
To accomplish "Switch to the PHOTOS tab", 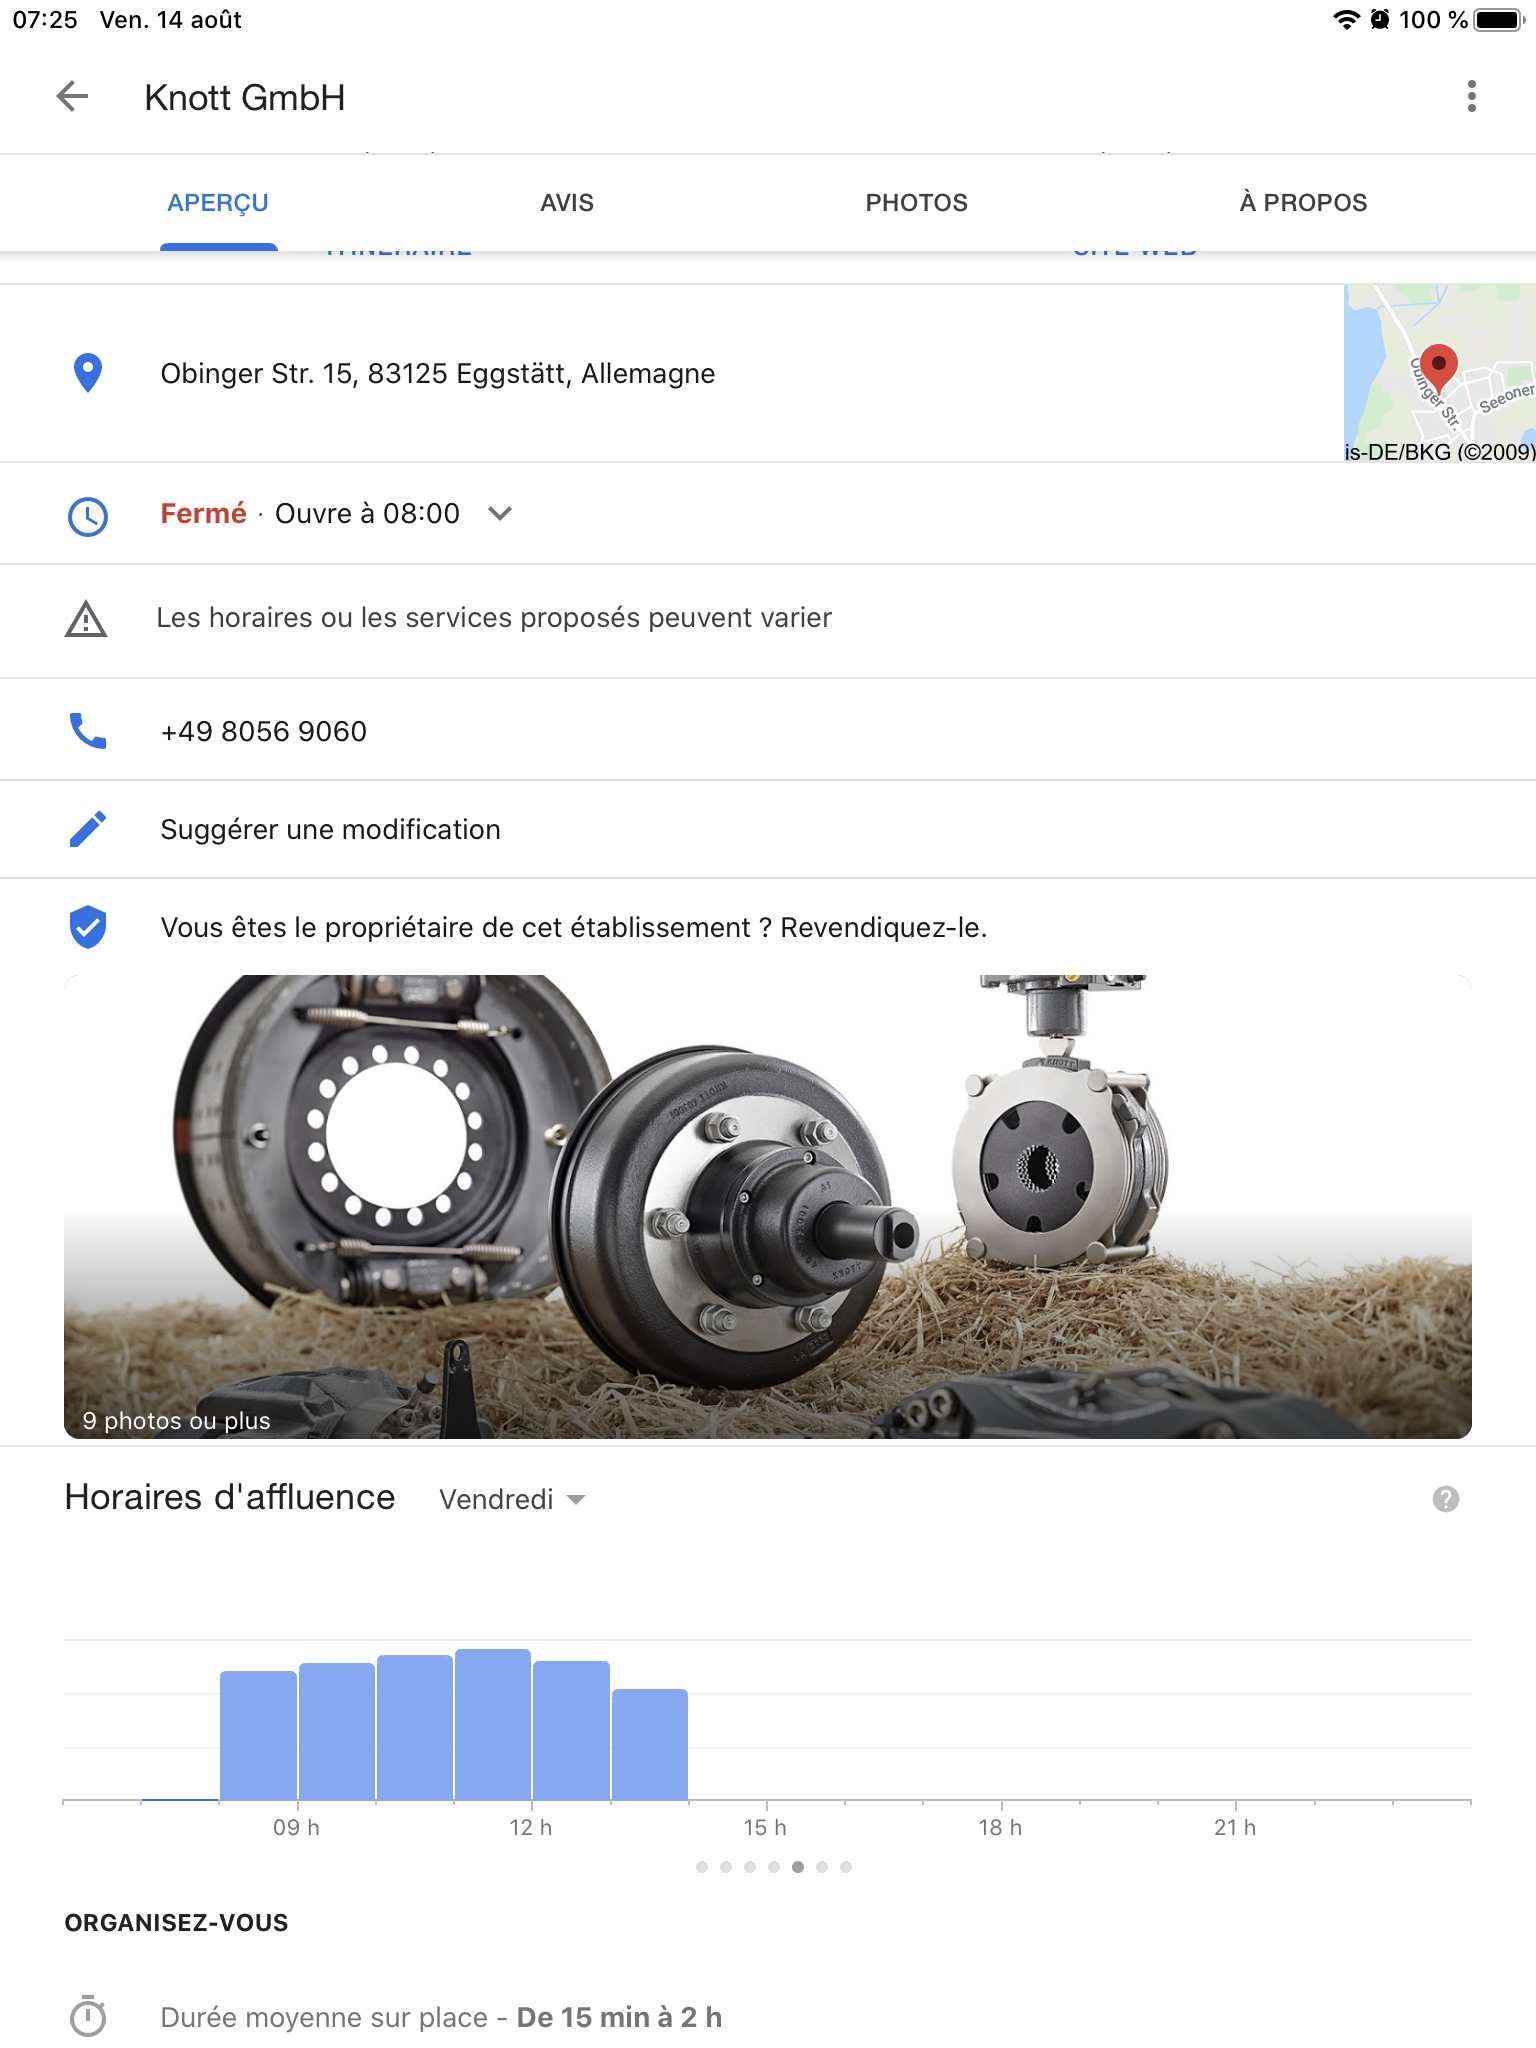I will (916, 203).
